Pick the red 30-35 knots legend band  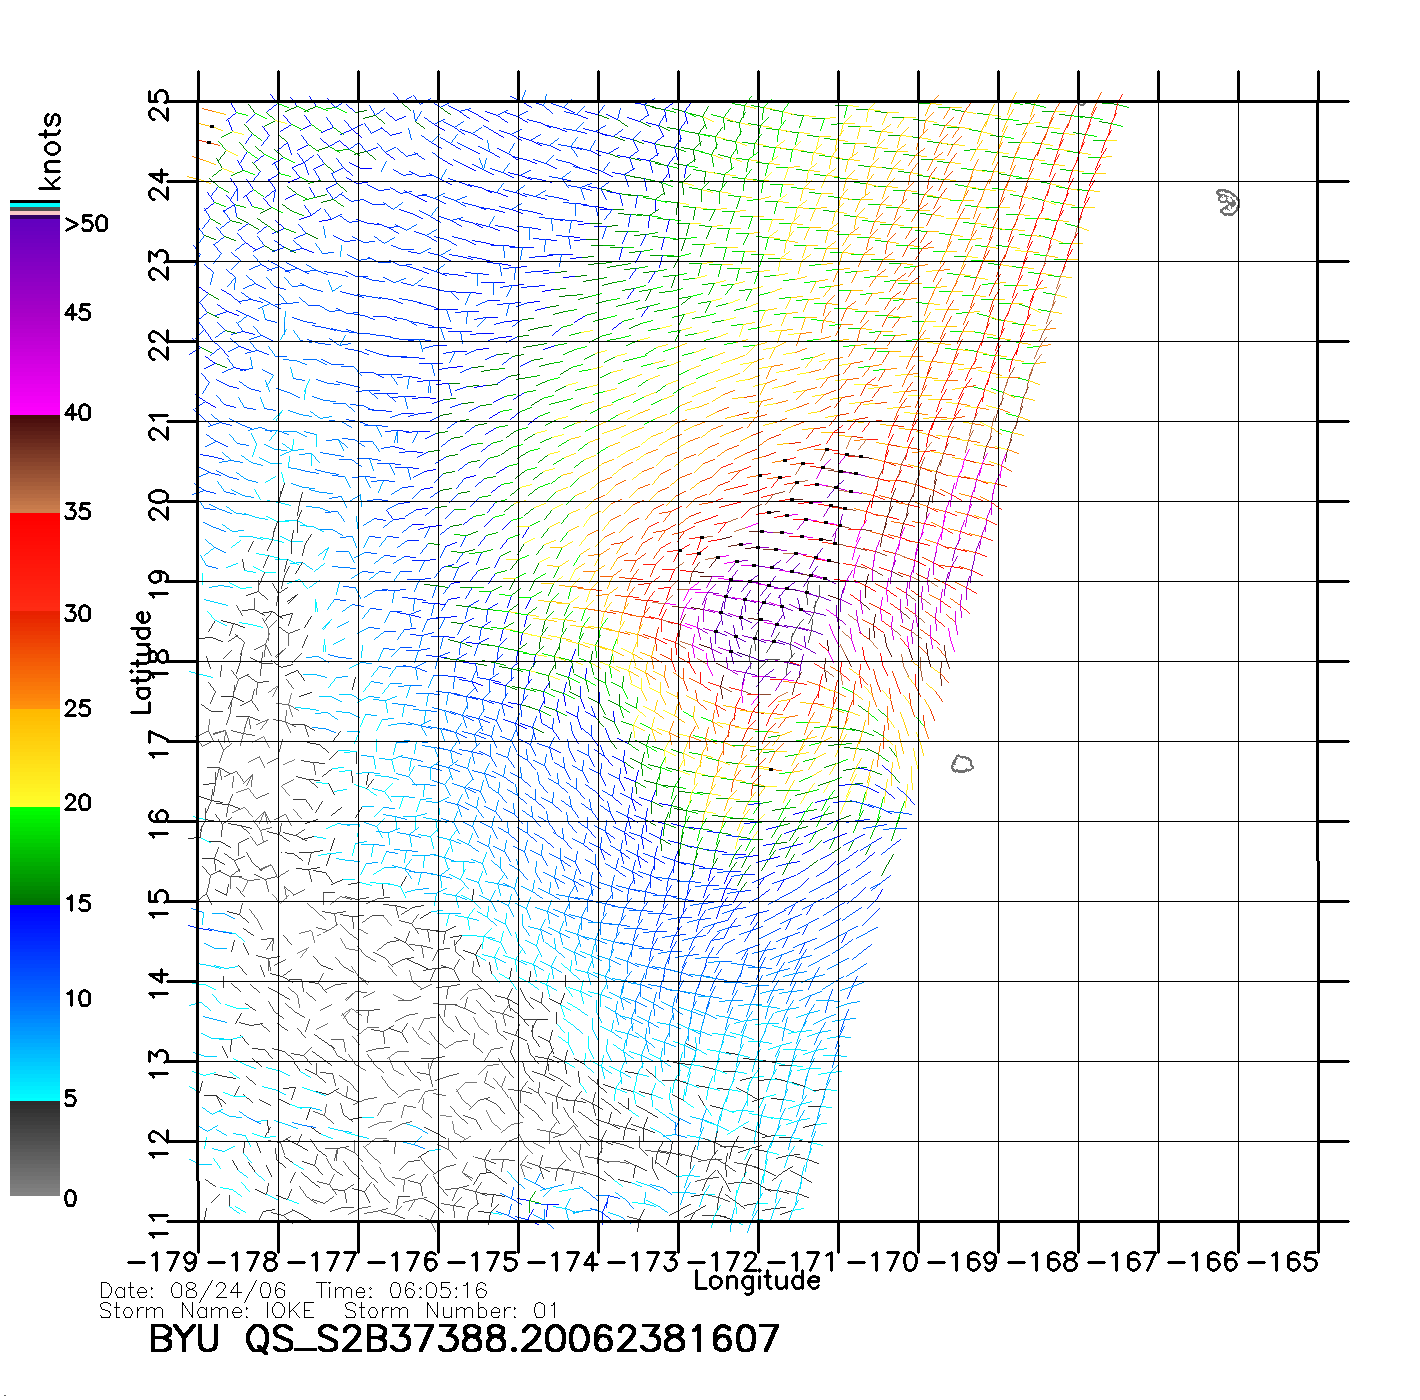pos(34,560)
